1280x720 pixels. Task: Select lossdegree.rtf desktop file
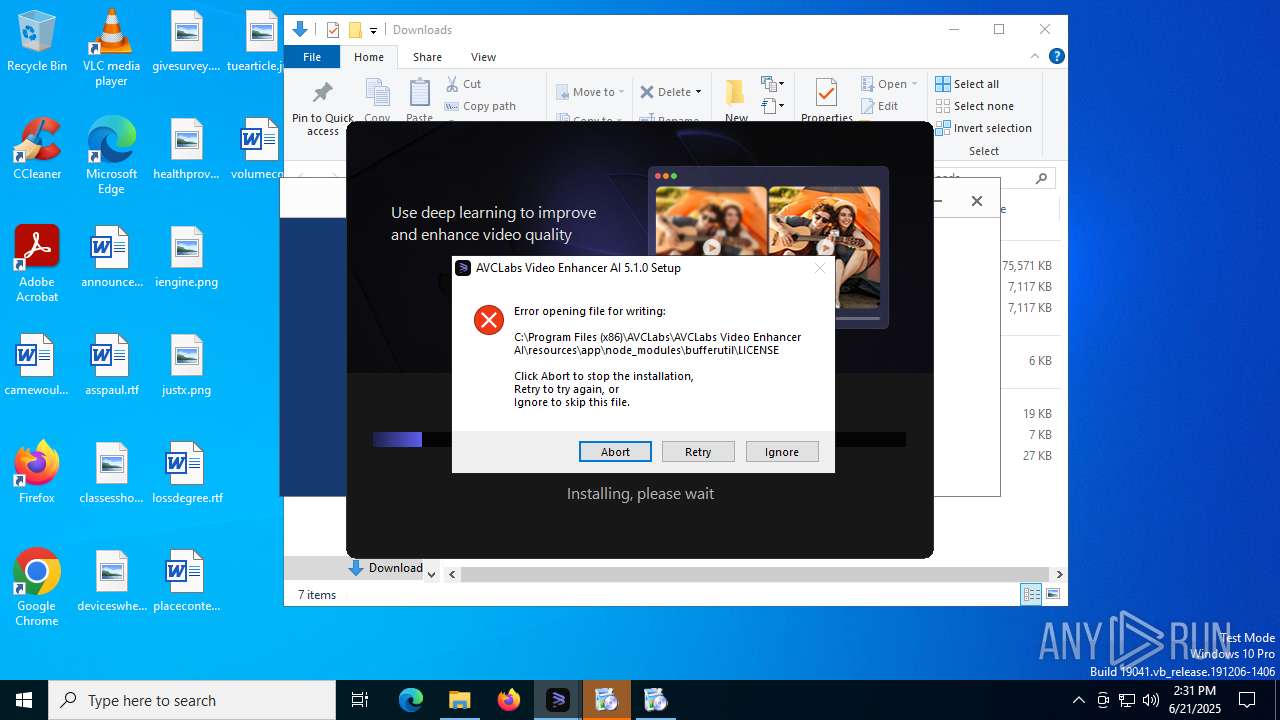(187, 473)
